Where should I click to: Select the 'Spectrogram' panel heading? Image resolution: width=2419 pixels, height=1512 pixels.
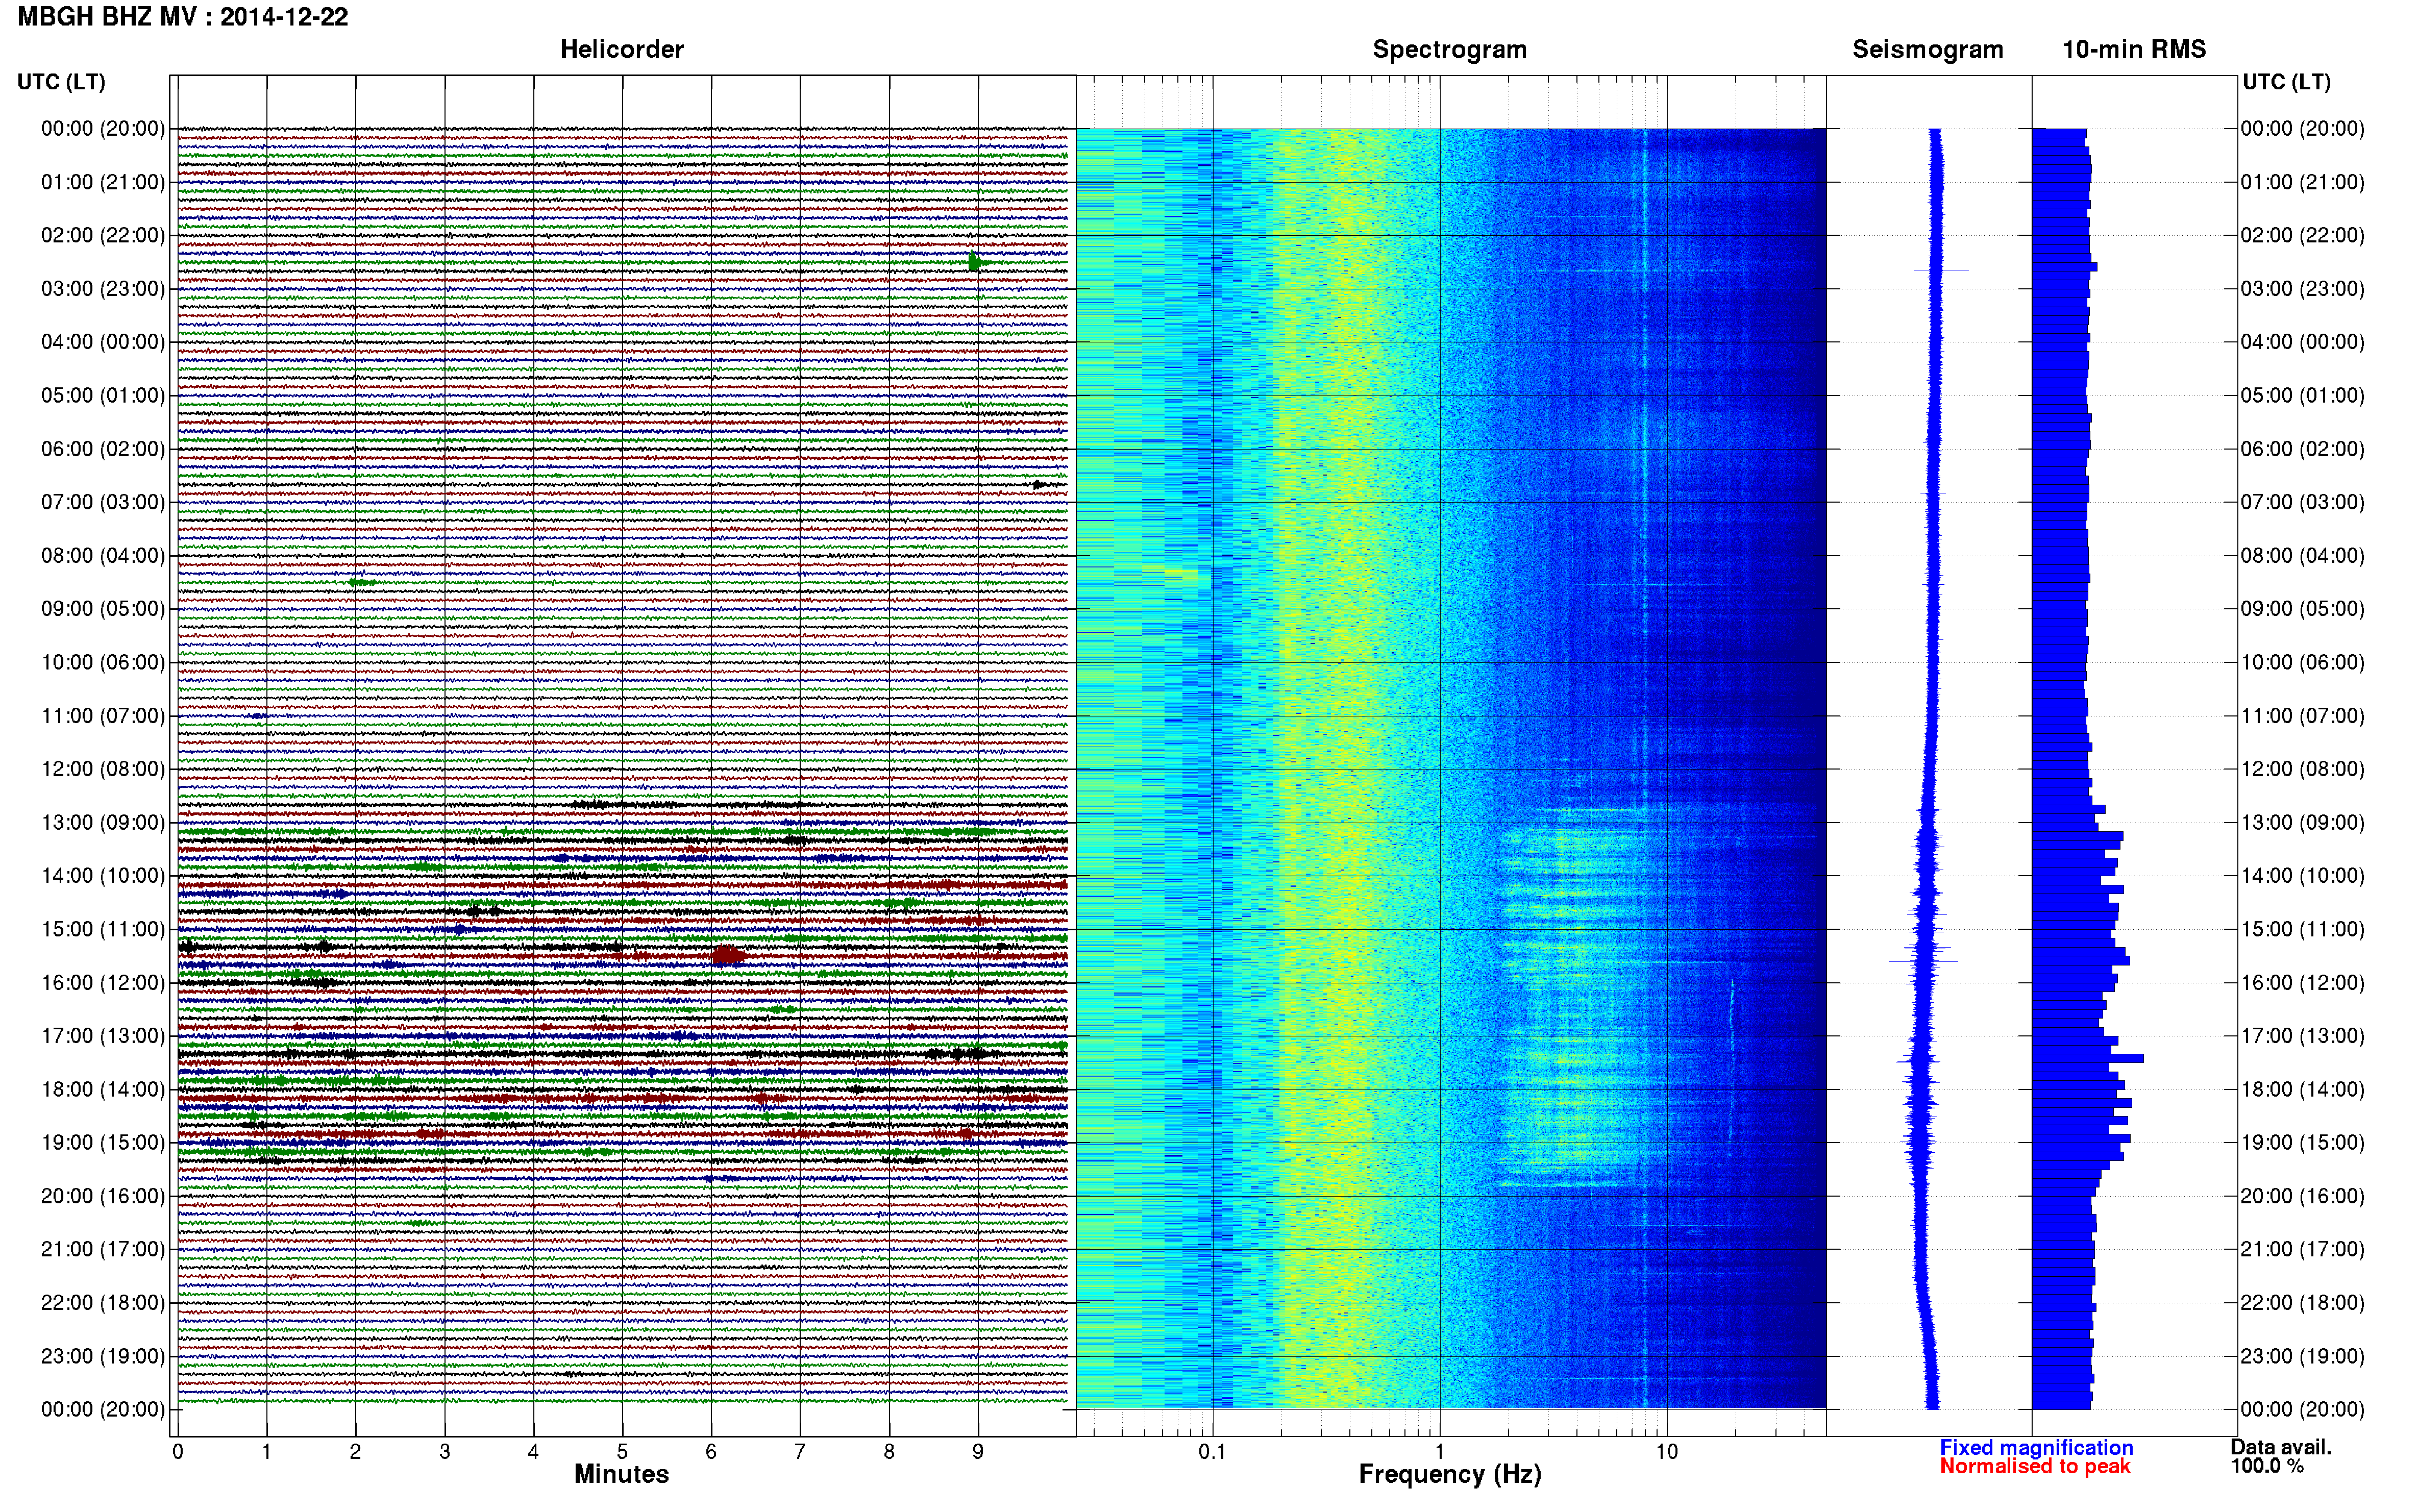click(x=1449, y=50)
